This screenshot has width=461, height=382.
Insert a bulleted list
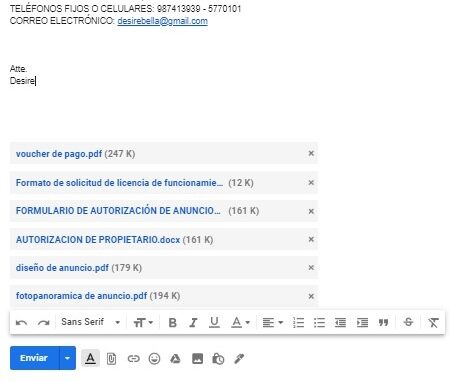tap(319, 323)
